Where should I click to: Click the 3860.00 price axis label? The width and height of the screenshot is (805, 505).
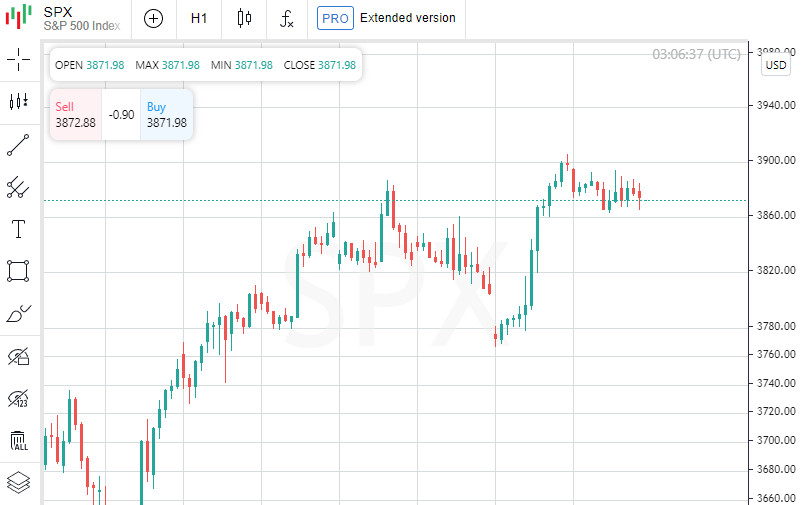(x=776, y=215)
